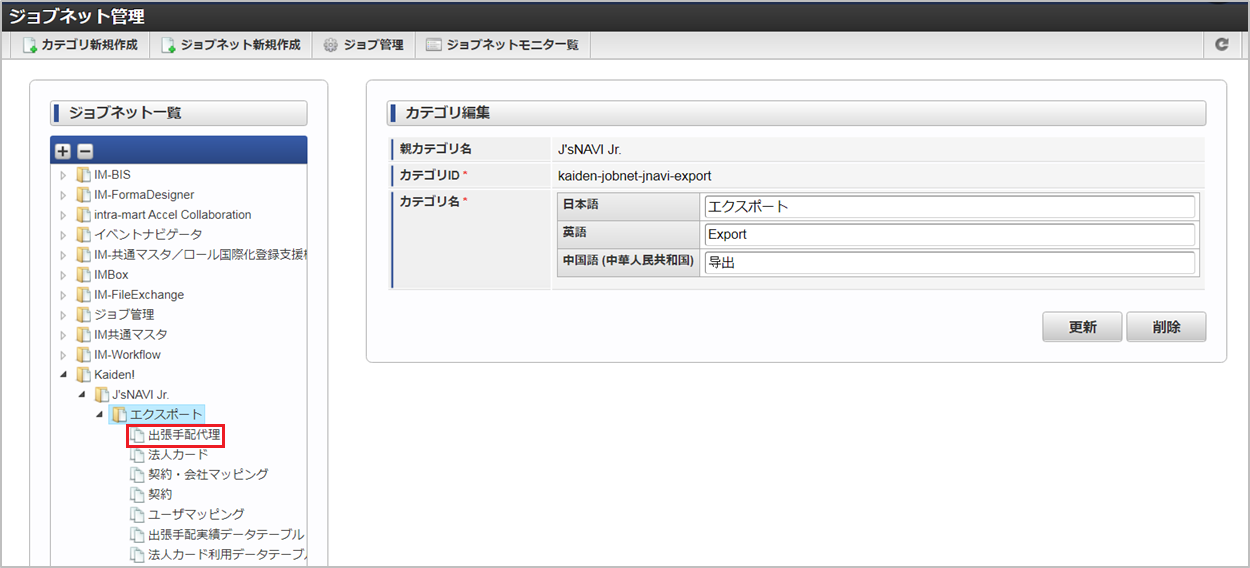This screenshot has width=1250, height=568.
Task: Click folder icon beside ジョブ管理 tree node
Action: click(x=83, y=315)
